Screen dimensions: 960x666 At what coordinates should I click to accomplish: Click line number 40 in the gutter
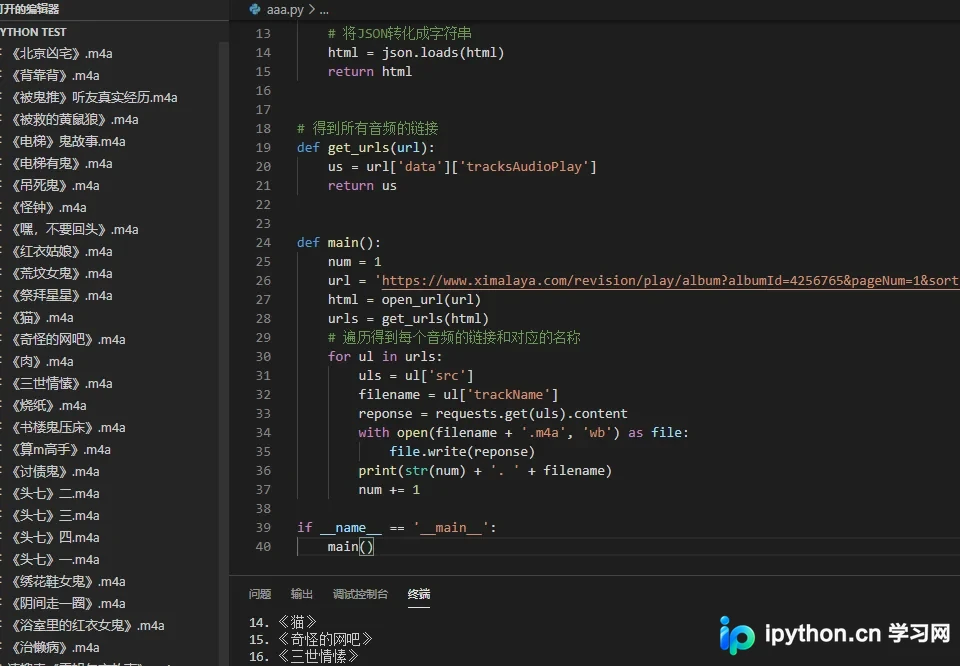pyautogui.click(x=263, y=547)
